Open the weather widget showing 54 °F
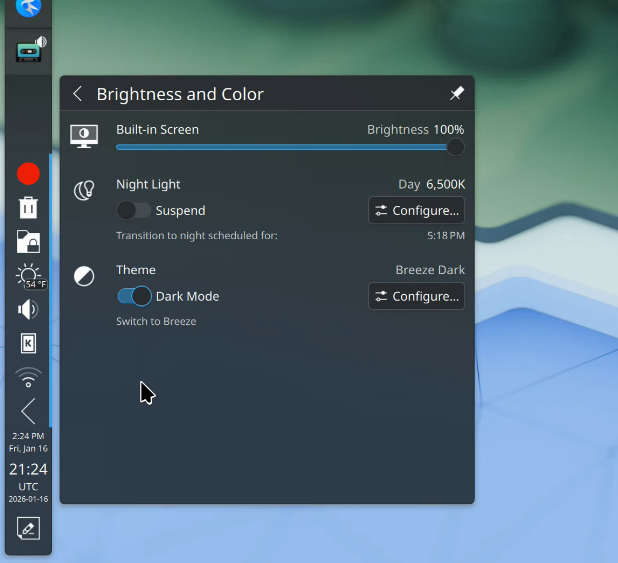This screenshot has width=618, height=563. 28,276
